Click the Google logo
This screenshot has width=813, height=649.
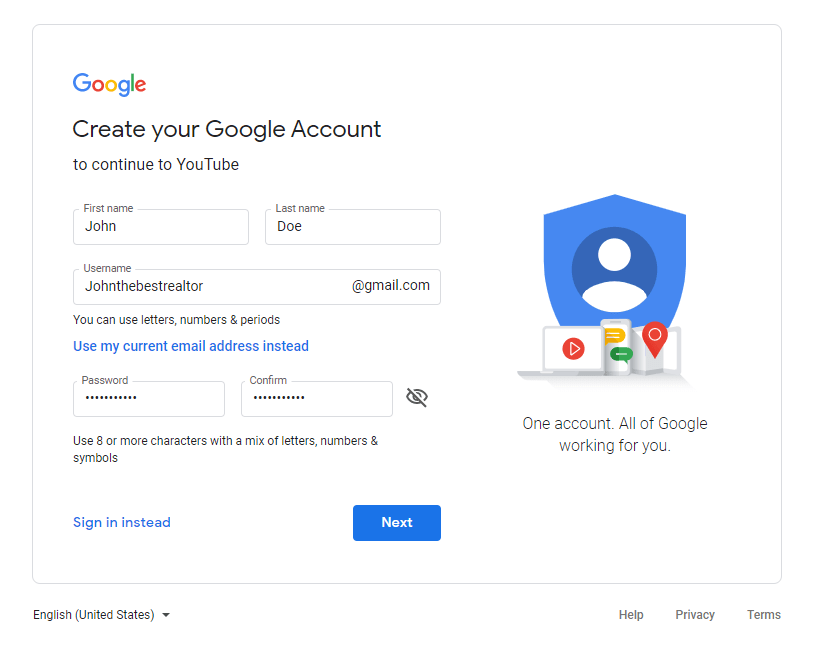[109, 85]
